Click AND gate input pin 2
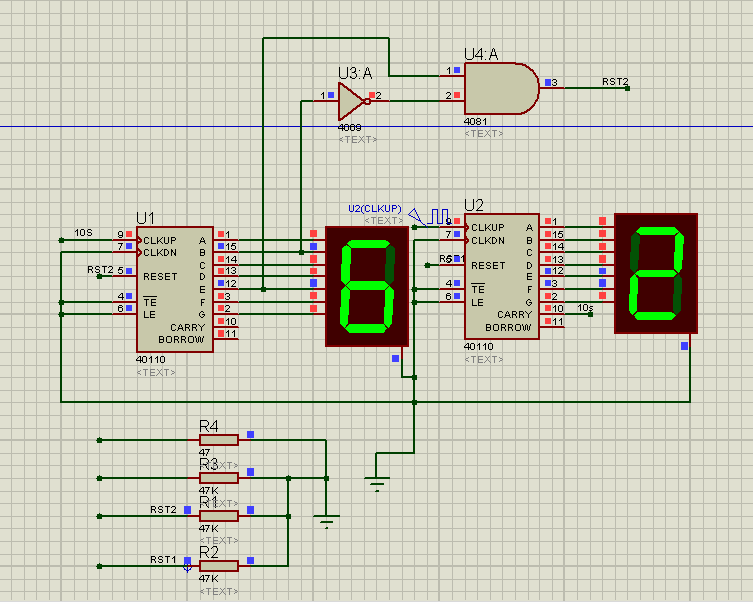Image resolution: width=753 pixels, height=604 pixels. pyautogui.click(x=452, y=100)
